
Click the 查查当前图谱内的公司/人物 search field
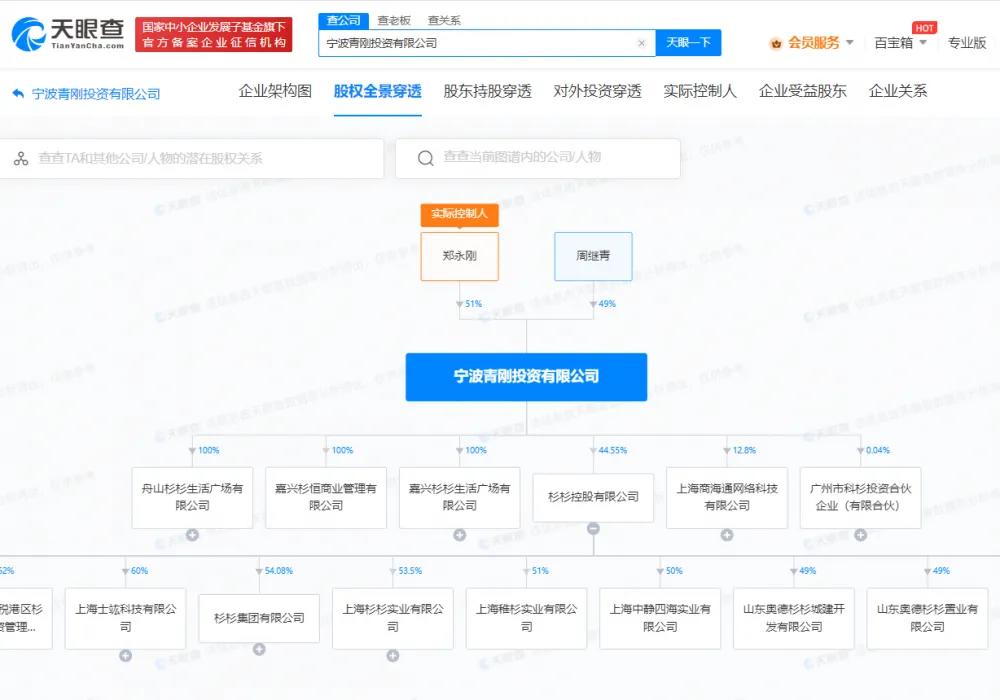[538, 158]
